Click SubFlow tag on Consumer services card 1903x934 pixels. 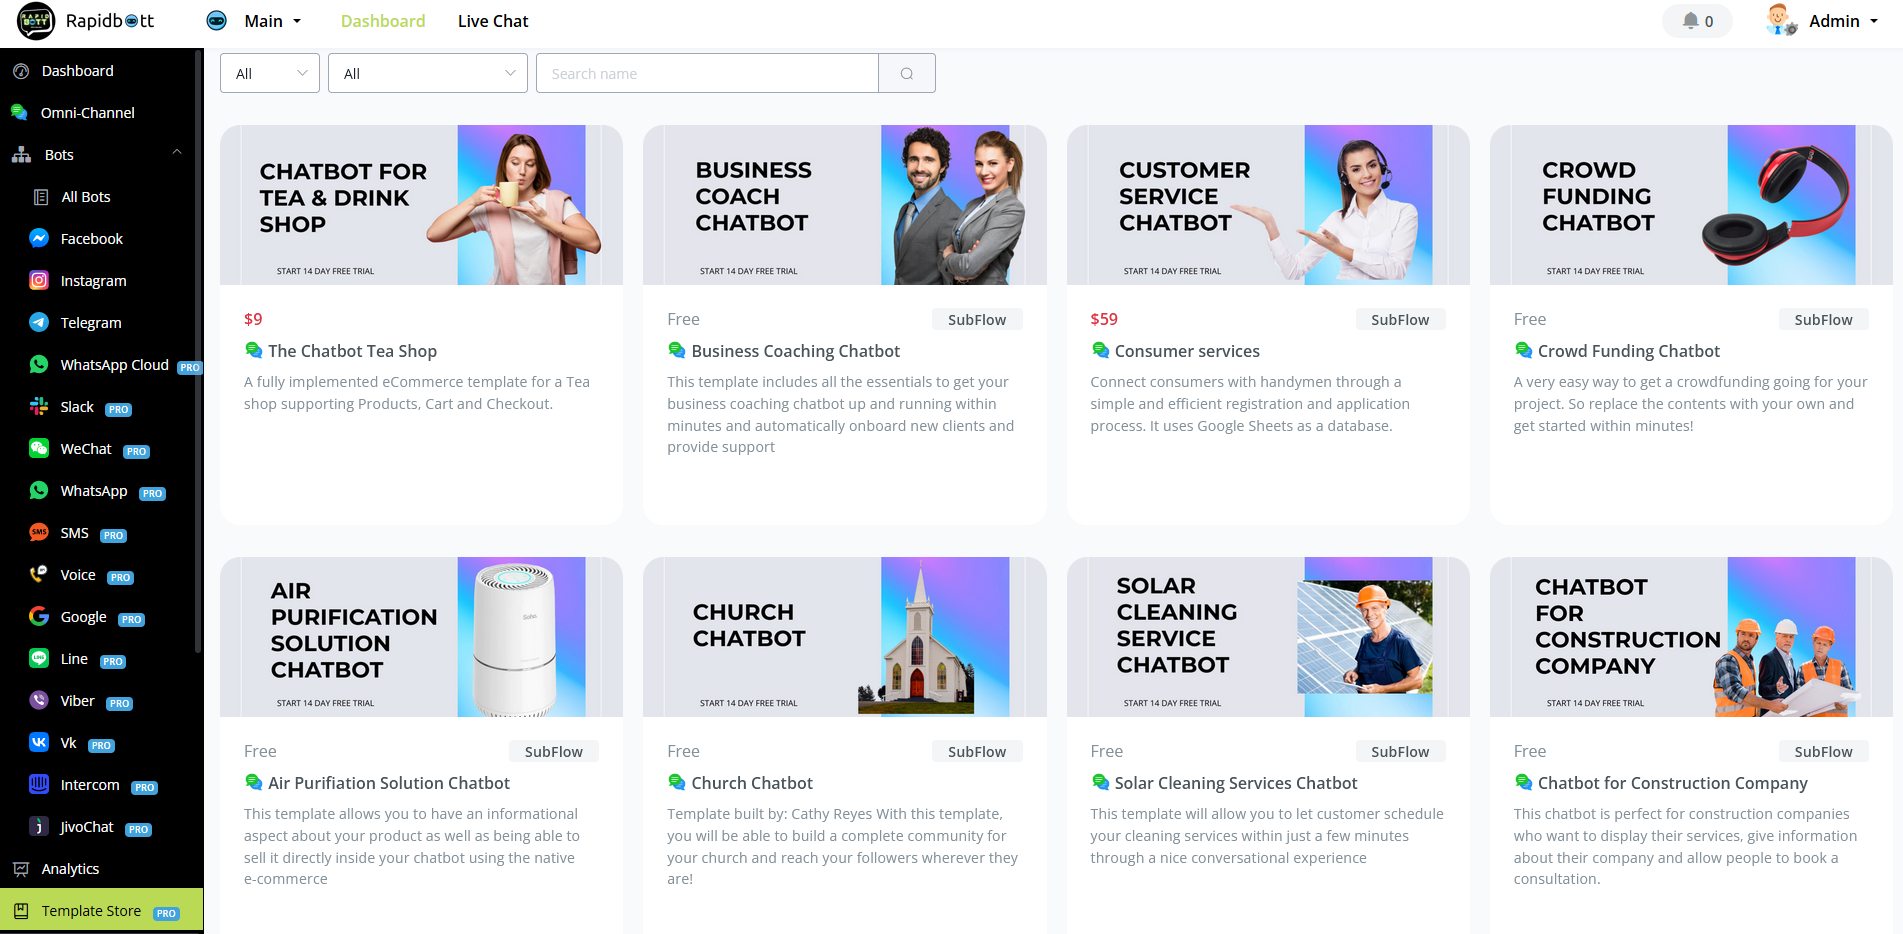[x=1400, y=319]
